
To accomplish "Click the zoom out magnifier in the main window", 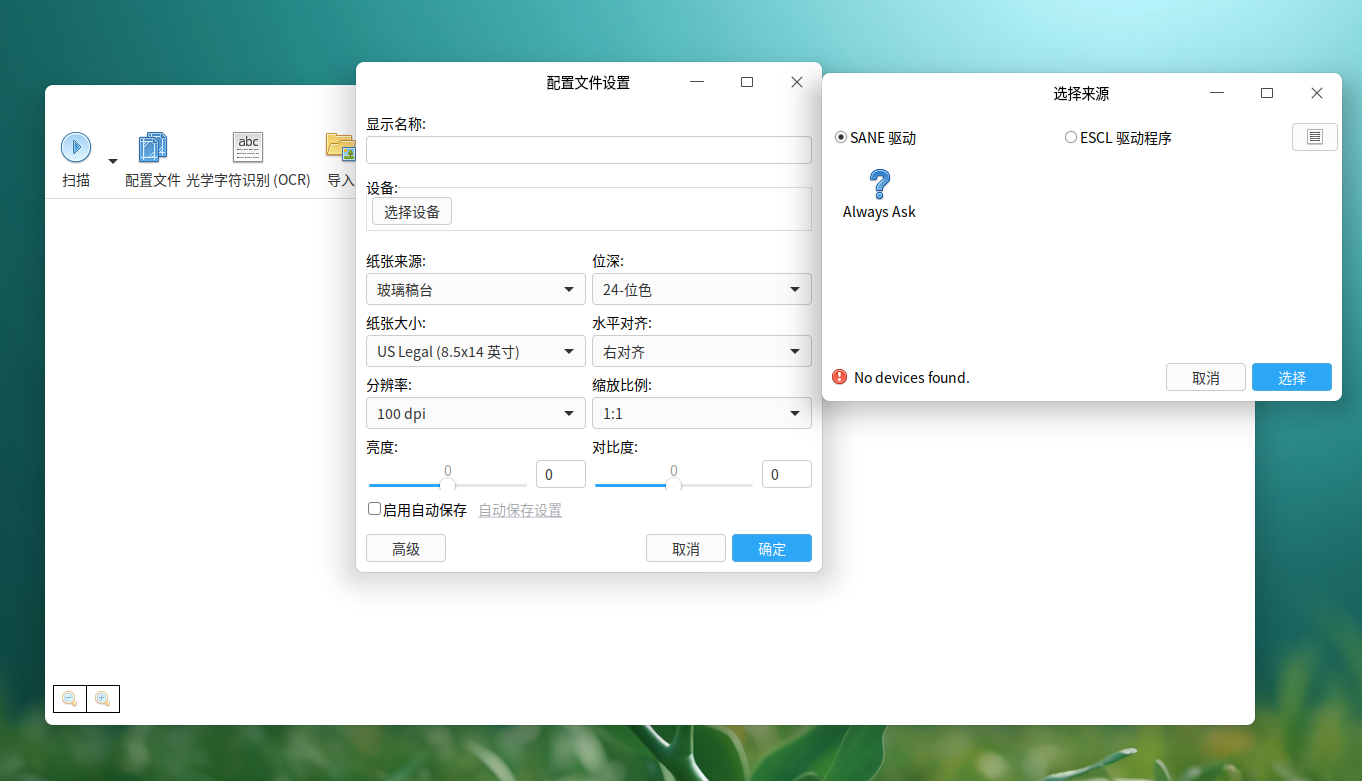I will pyautogui.click(x=70, y=699).
